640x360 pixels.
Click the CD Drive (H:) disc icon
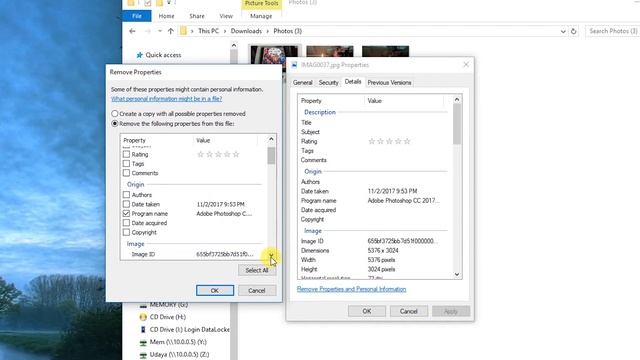pyautogui.click(x=143, y=317)
